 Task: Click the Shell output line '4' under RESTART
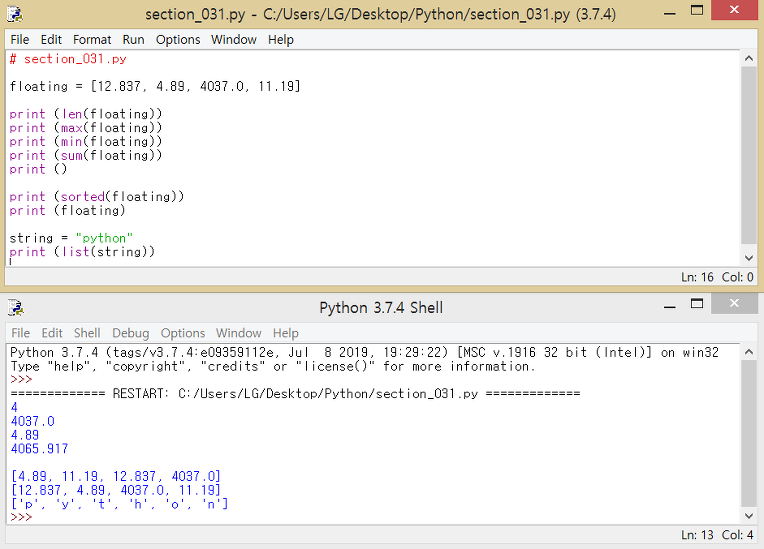tap(14, 407)
